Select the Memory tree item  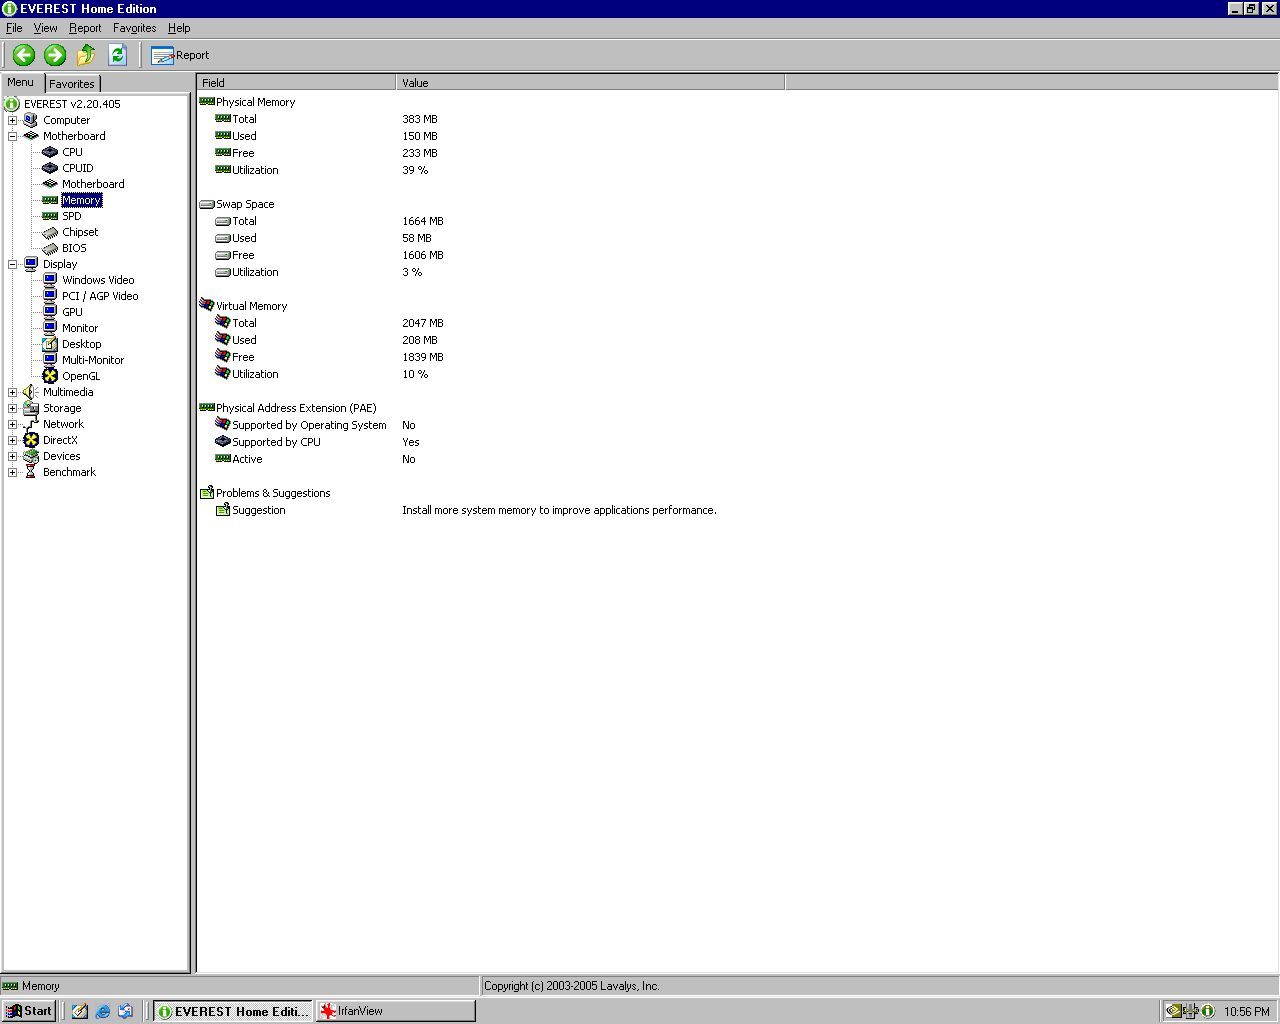coord(81,200)
